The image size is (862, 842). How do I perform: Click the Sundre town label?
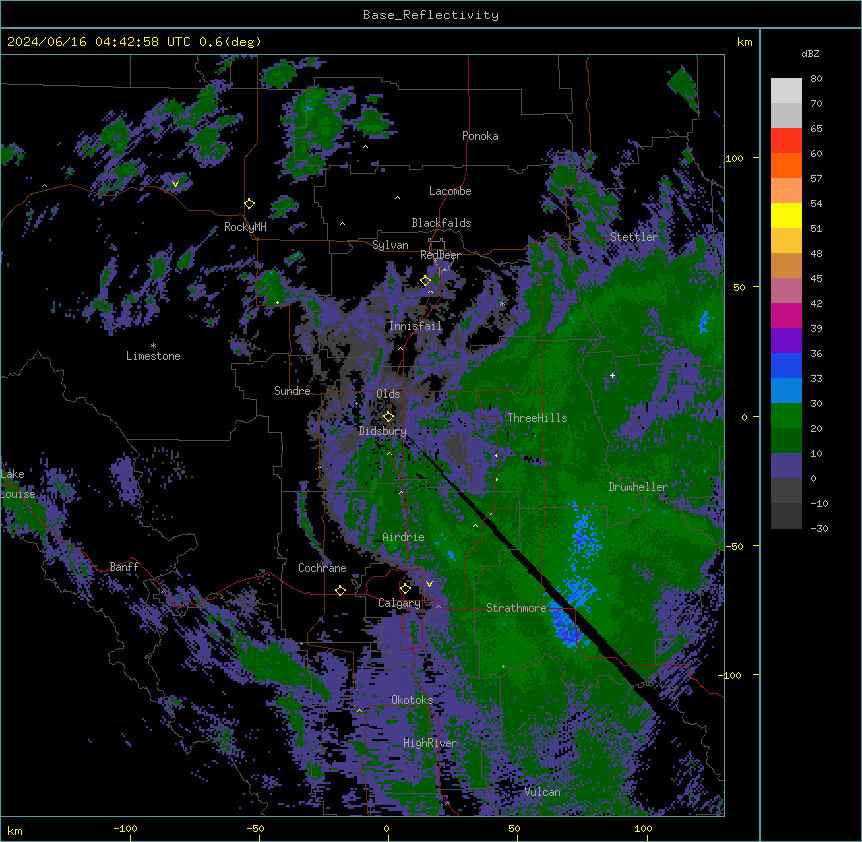coord(292,391)
